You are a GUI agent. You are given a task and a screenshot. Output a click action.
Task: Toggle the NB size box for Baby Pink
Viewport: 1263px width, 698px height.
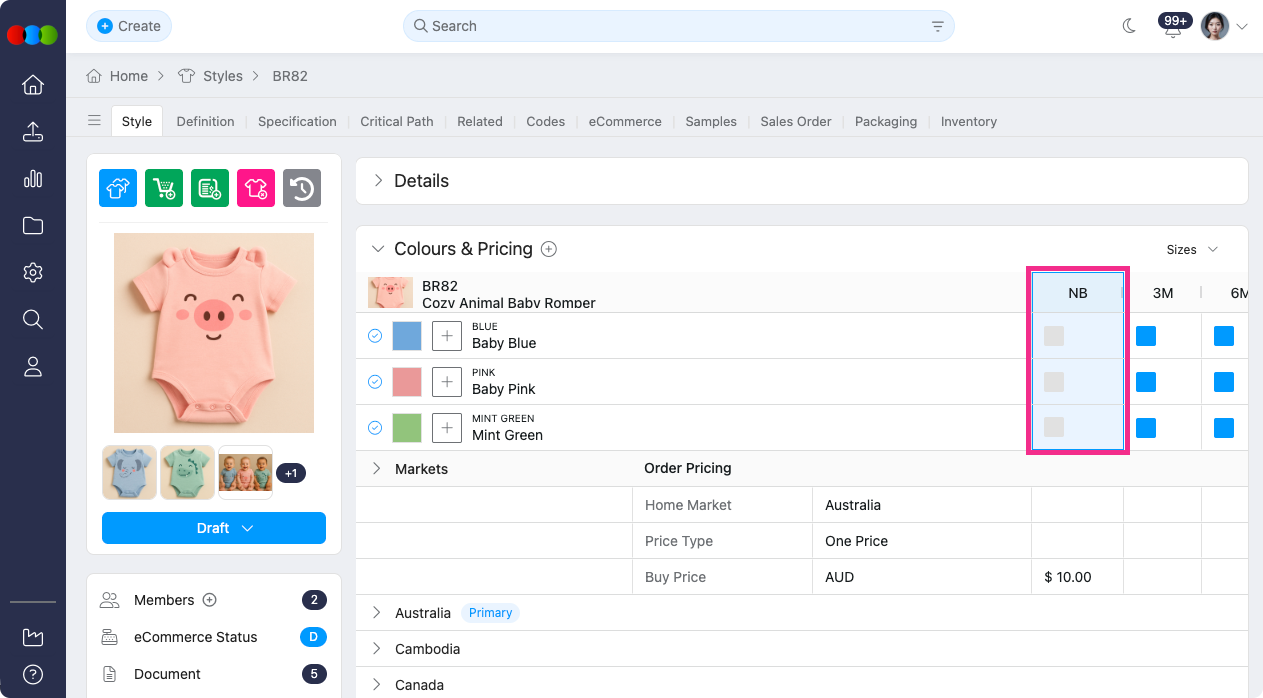click(1054, 382)
